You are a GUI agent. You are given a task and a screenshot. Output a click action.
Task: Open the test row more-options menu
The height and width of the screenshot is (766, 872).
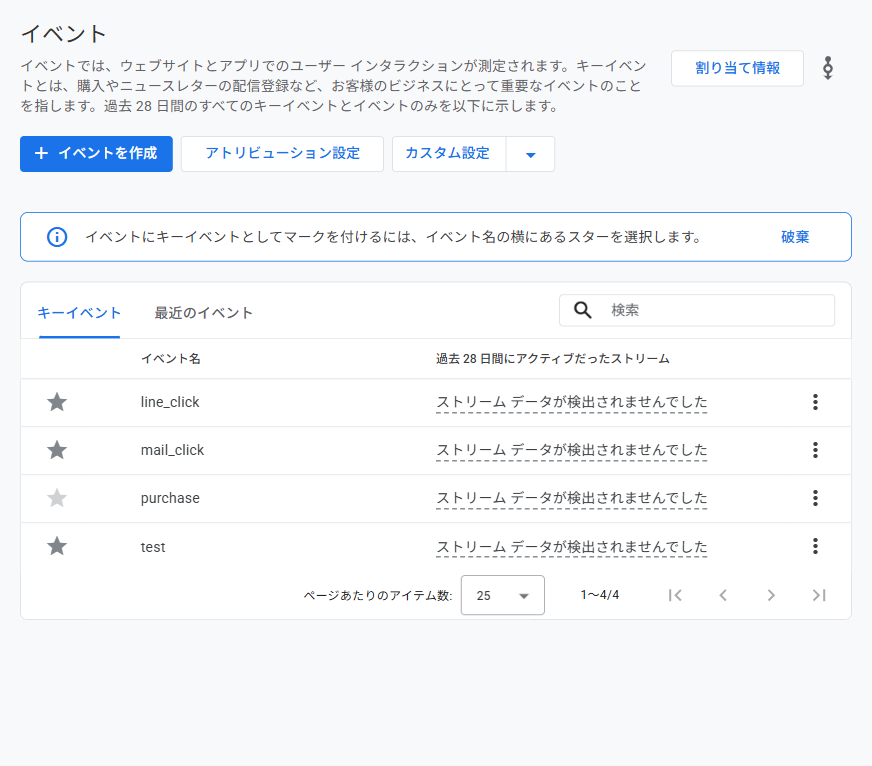point(815,546)
